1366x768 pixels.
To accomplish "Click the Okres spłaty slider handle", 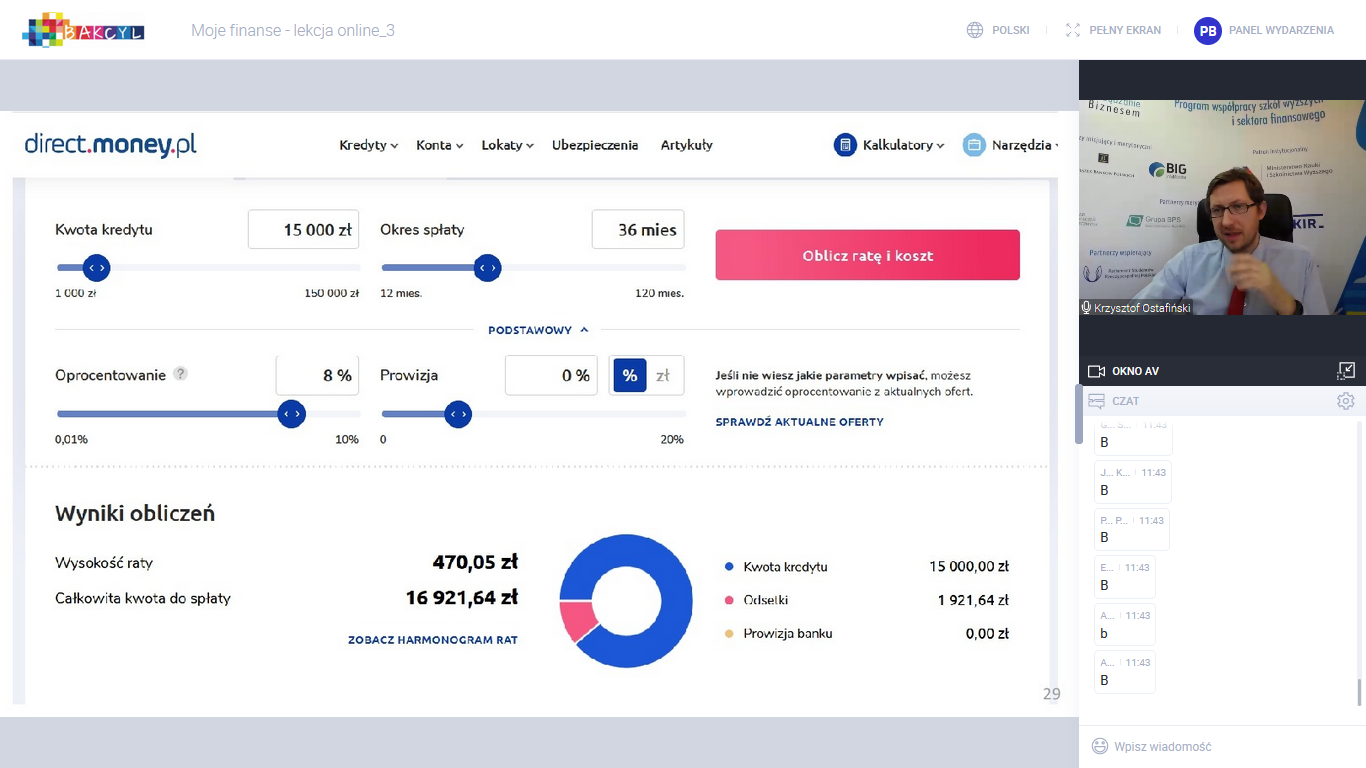I will coord(487,268).
